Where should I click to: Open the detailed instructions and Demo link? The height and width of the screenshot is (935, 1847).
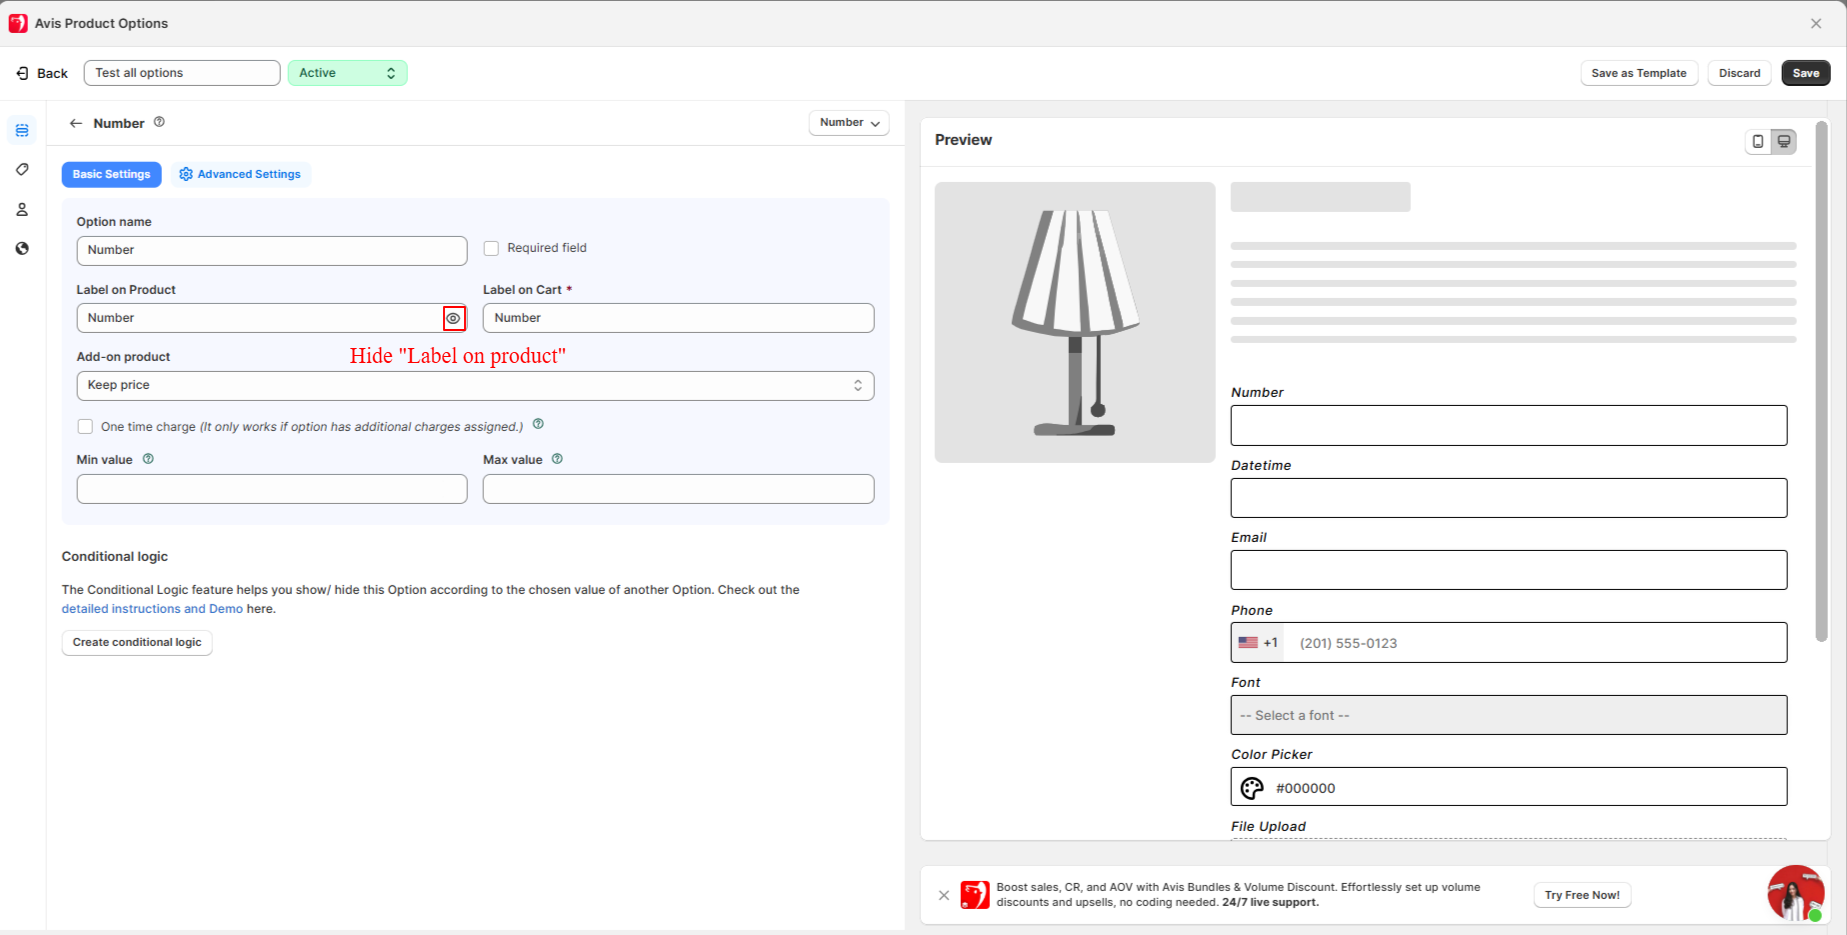click(152, 609)
